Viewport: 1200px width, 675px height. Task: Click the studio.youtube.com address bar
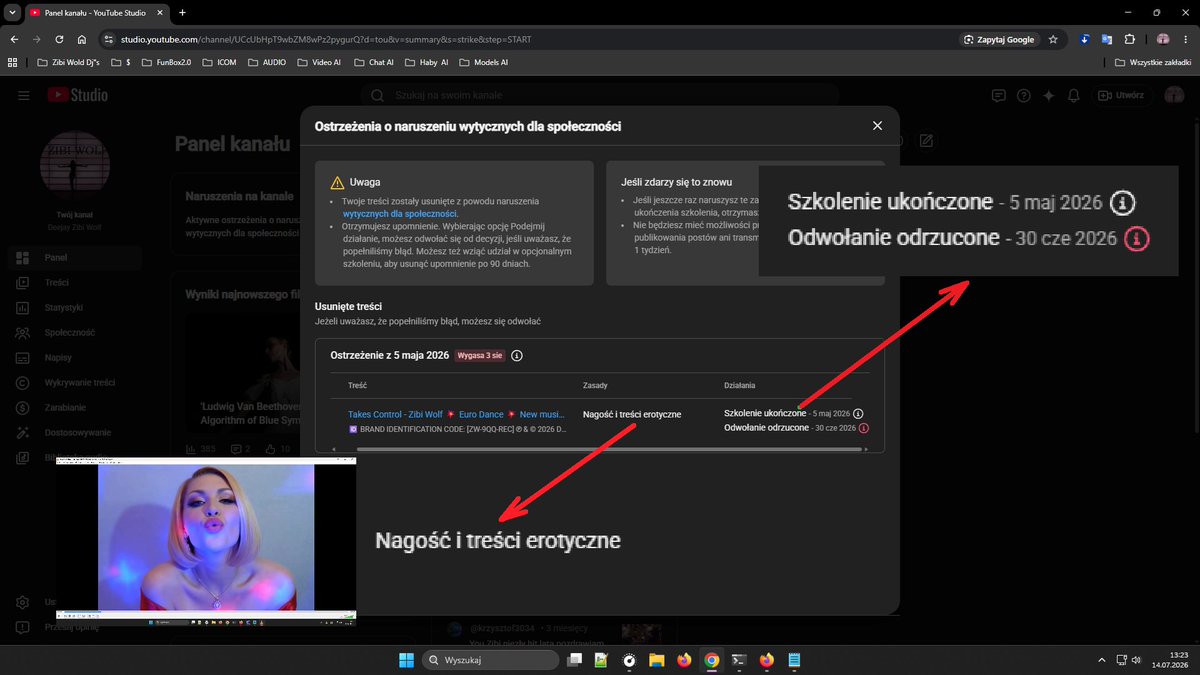[x=530, y=39]
